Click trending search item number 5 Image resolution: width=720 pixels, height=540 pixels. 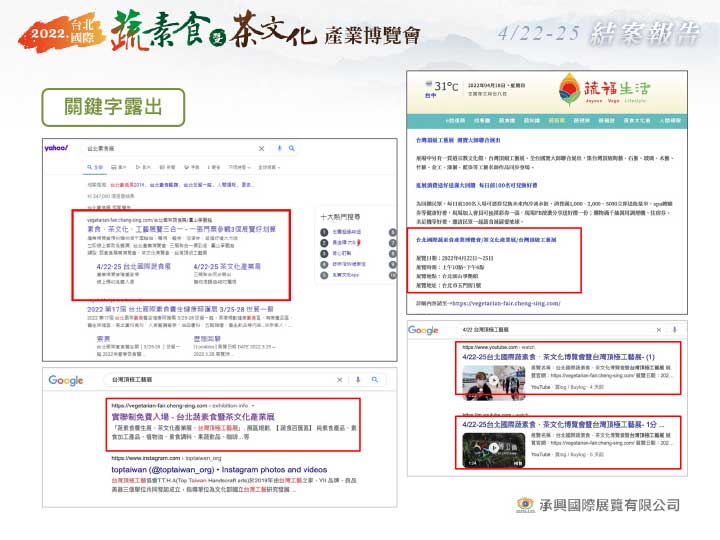[x=339, y=275]
